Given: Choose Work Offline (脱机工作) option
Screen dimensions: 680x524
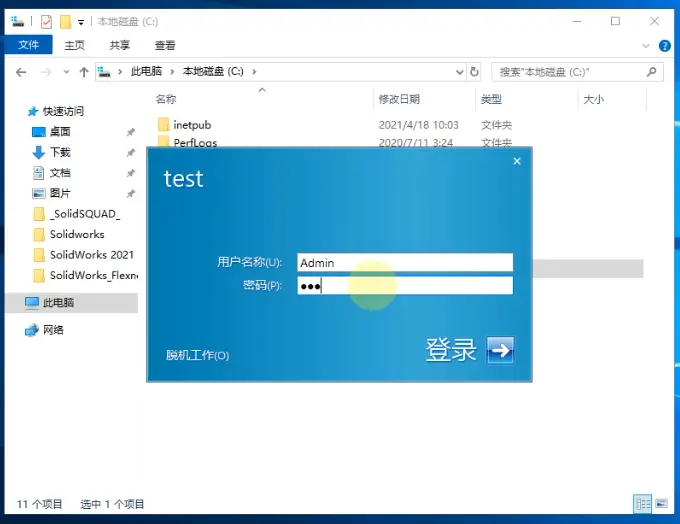Looking at the screenshot, I should pos(197,355).
